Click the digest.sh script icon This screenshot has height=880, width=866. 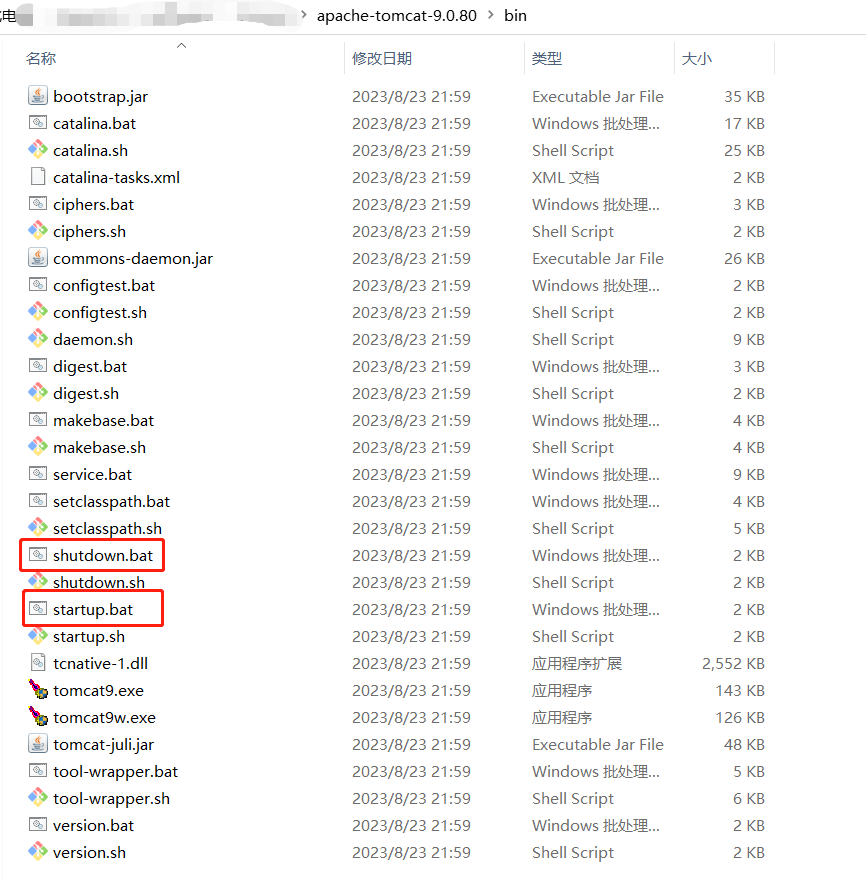coord(38,393)
